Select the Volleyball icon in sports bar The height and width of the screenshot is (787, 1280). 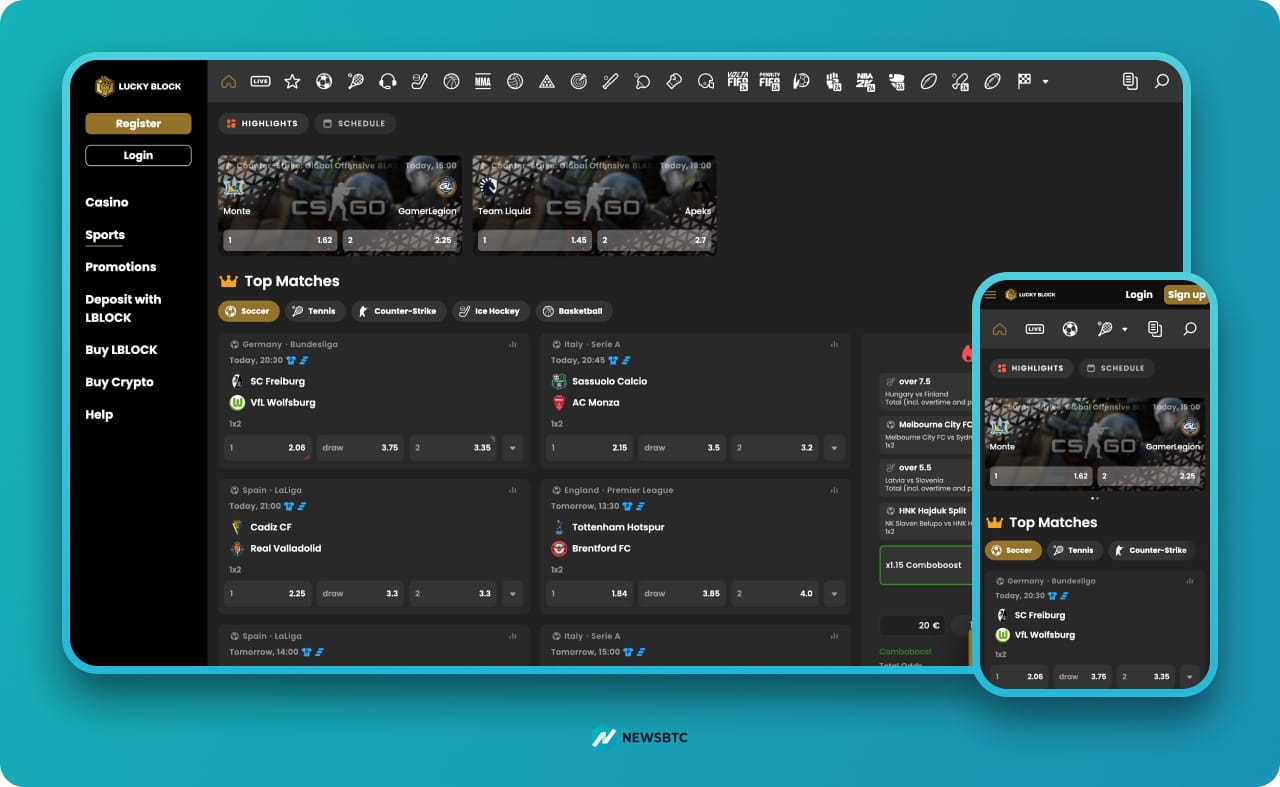pyautogui.click(x=515, y=81)
